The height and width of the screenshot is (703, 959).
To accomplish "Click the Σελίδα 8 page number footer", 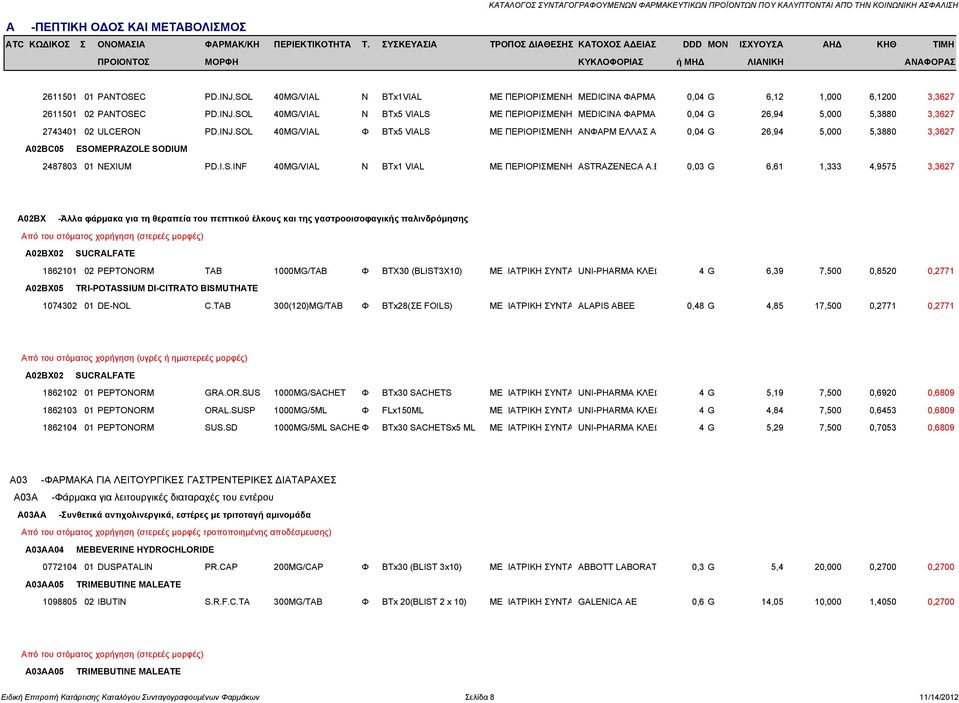I will click(x=480, y=697).
